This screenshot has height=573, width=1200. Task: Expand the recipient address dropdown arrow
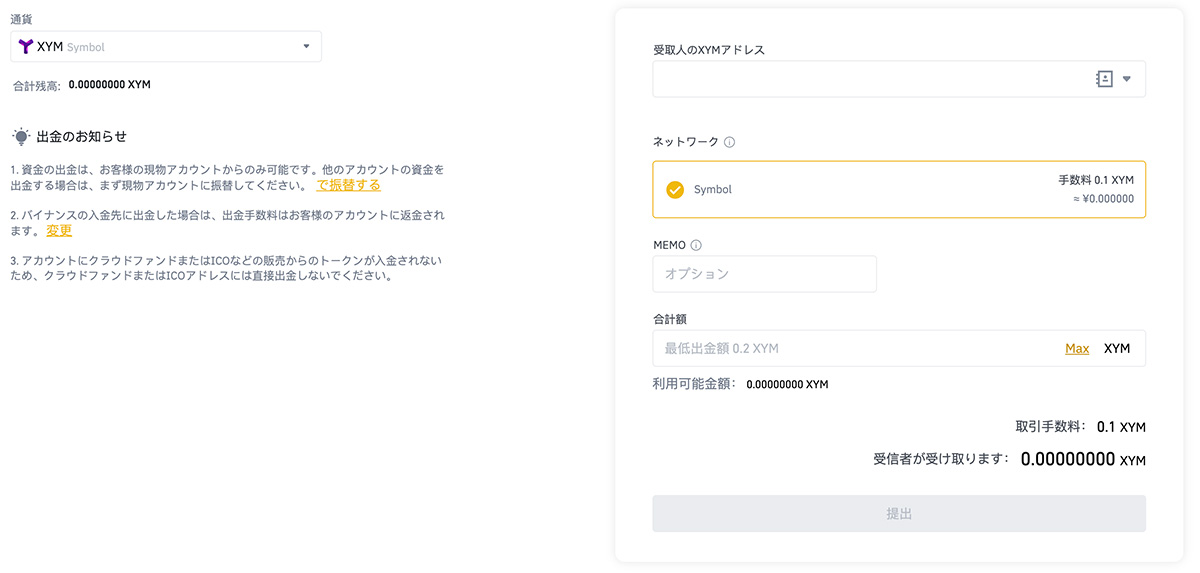[1127, 79]
